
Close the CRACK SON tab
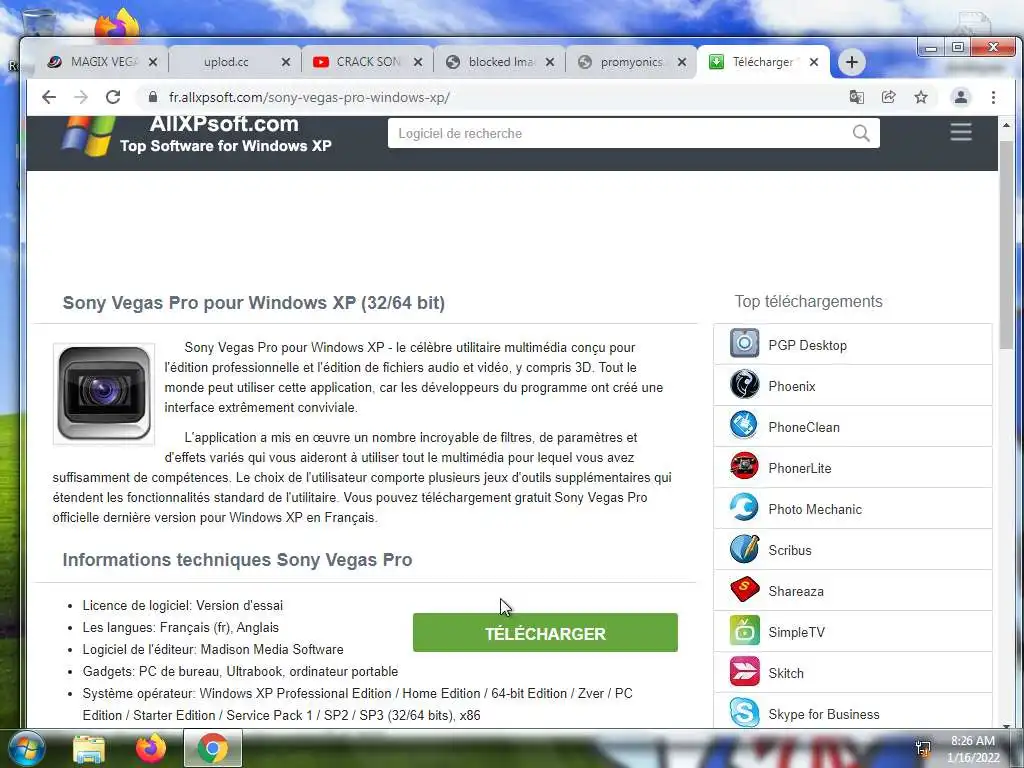(418, 62)
